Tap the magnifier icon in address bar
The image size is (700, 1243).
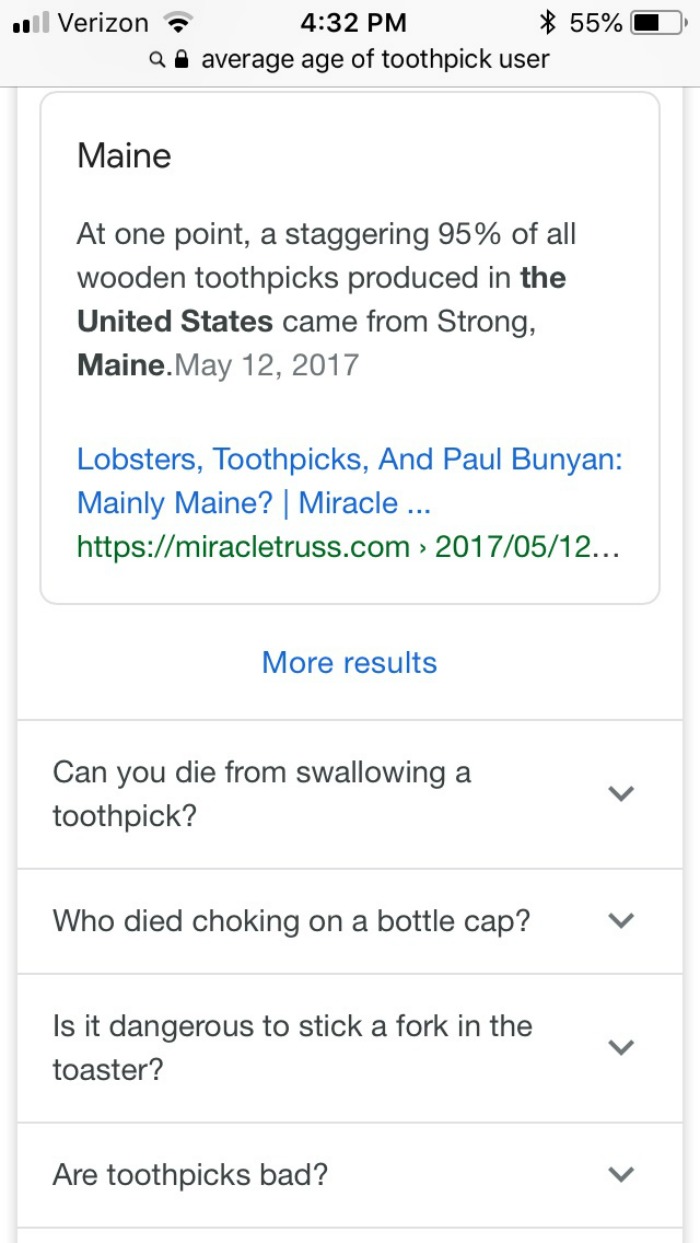tap(157, 60)
